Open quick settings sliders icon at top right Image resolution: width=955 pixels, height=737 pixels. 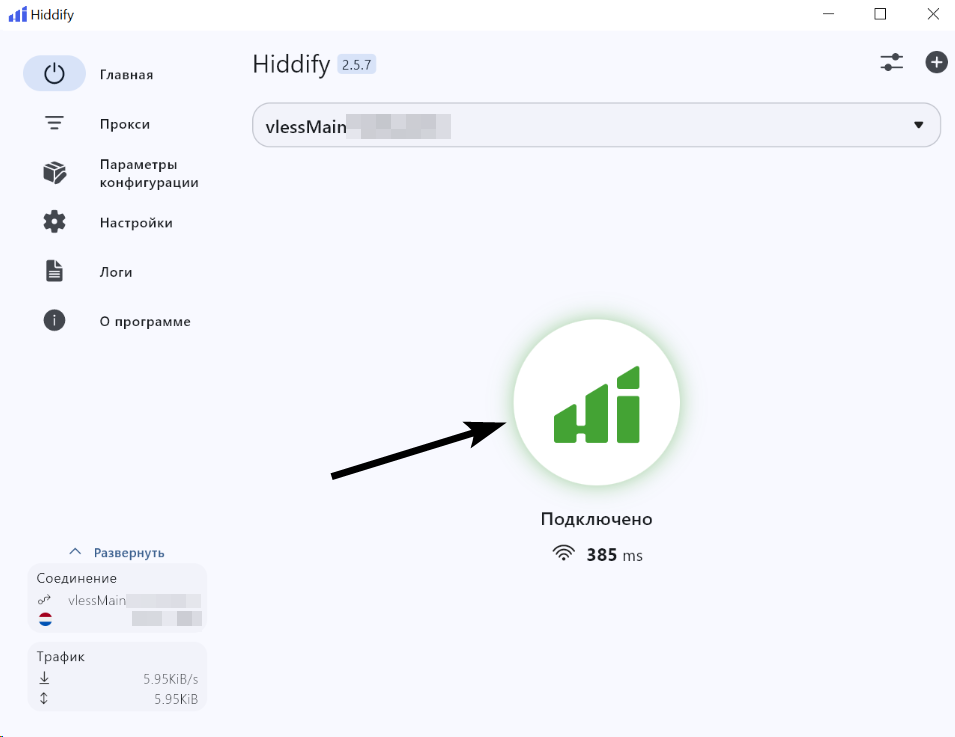[x=892, y=62]
